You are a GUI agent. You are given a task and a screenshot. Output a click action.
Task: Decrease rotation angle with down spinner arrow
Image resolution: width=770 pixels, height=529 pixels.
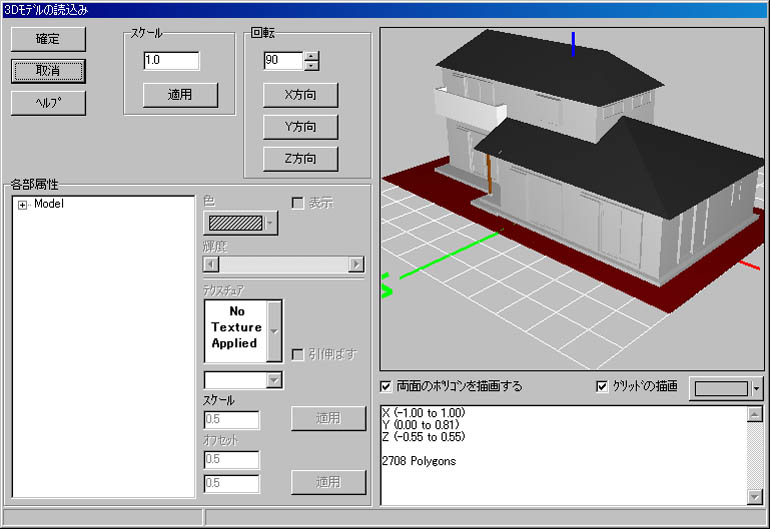point(311,65)
